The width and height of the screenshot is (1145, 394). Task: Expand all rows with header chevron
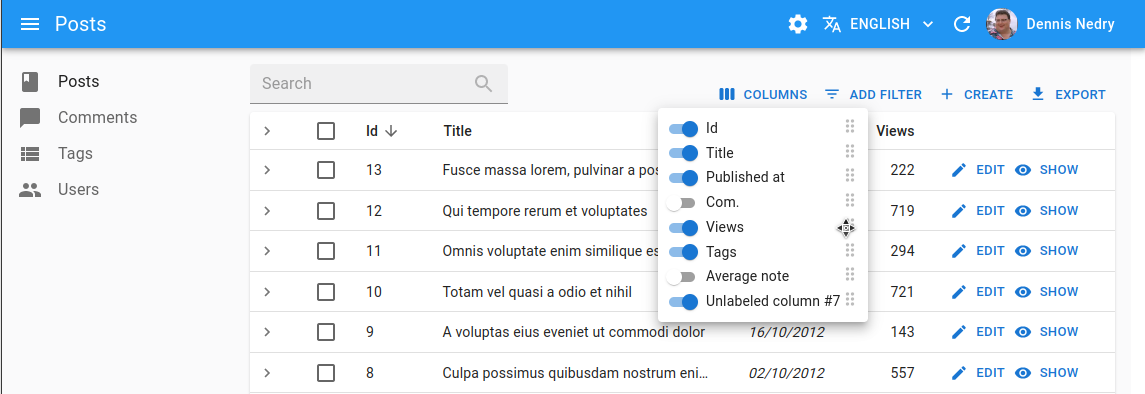267,131
